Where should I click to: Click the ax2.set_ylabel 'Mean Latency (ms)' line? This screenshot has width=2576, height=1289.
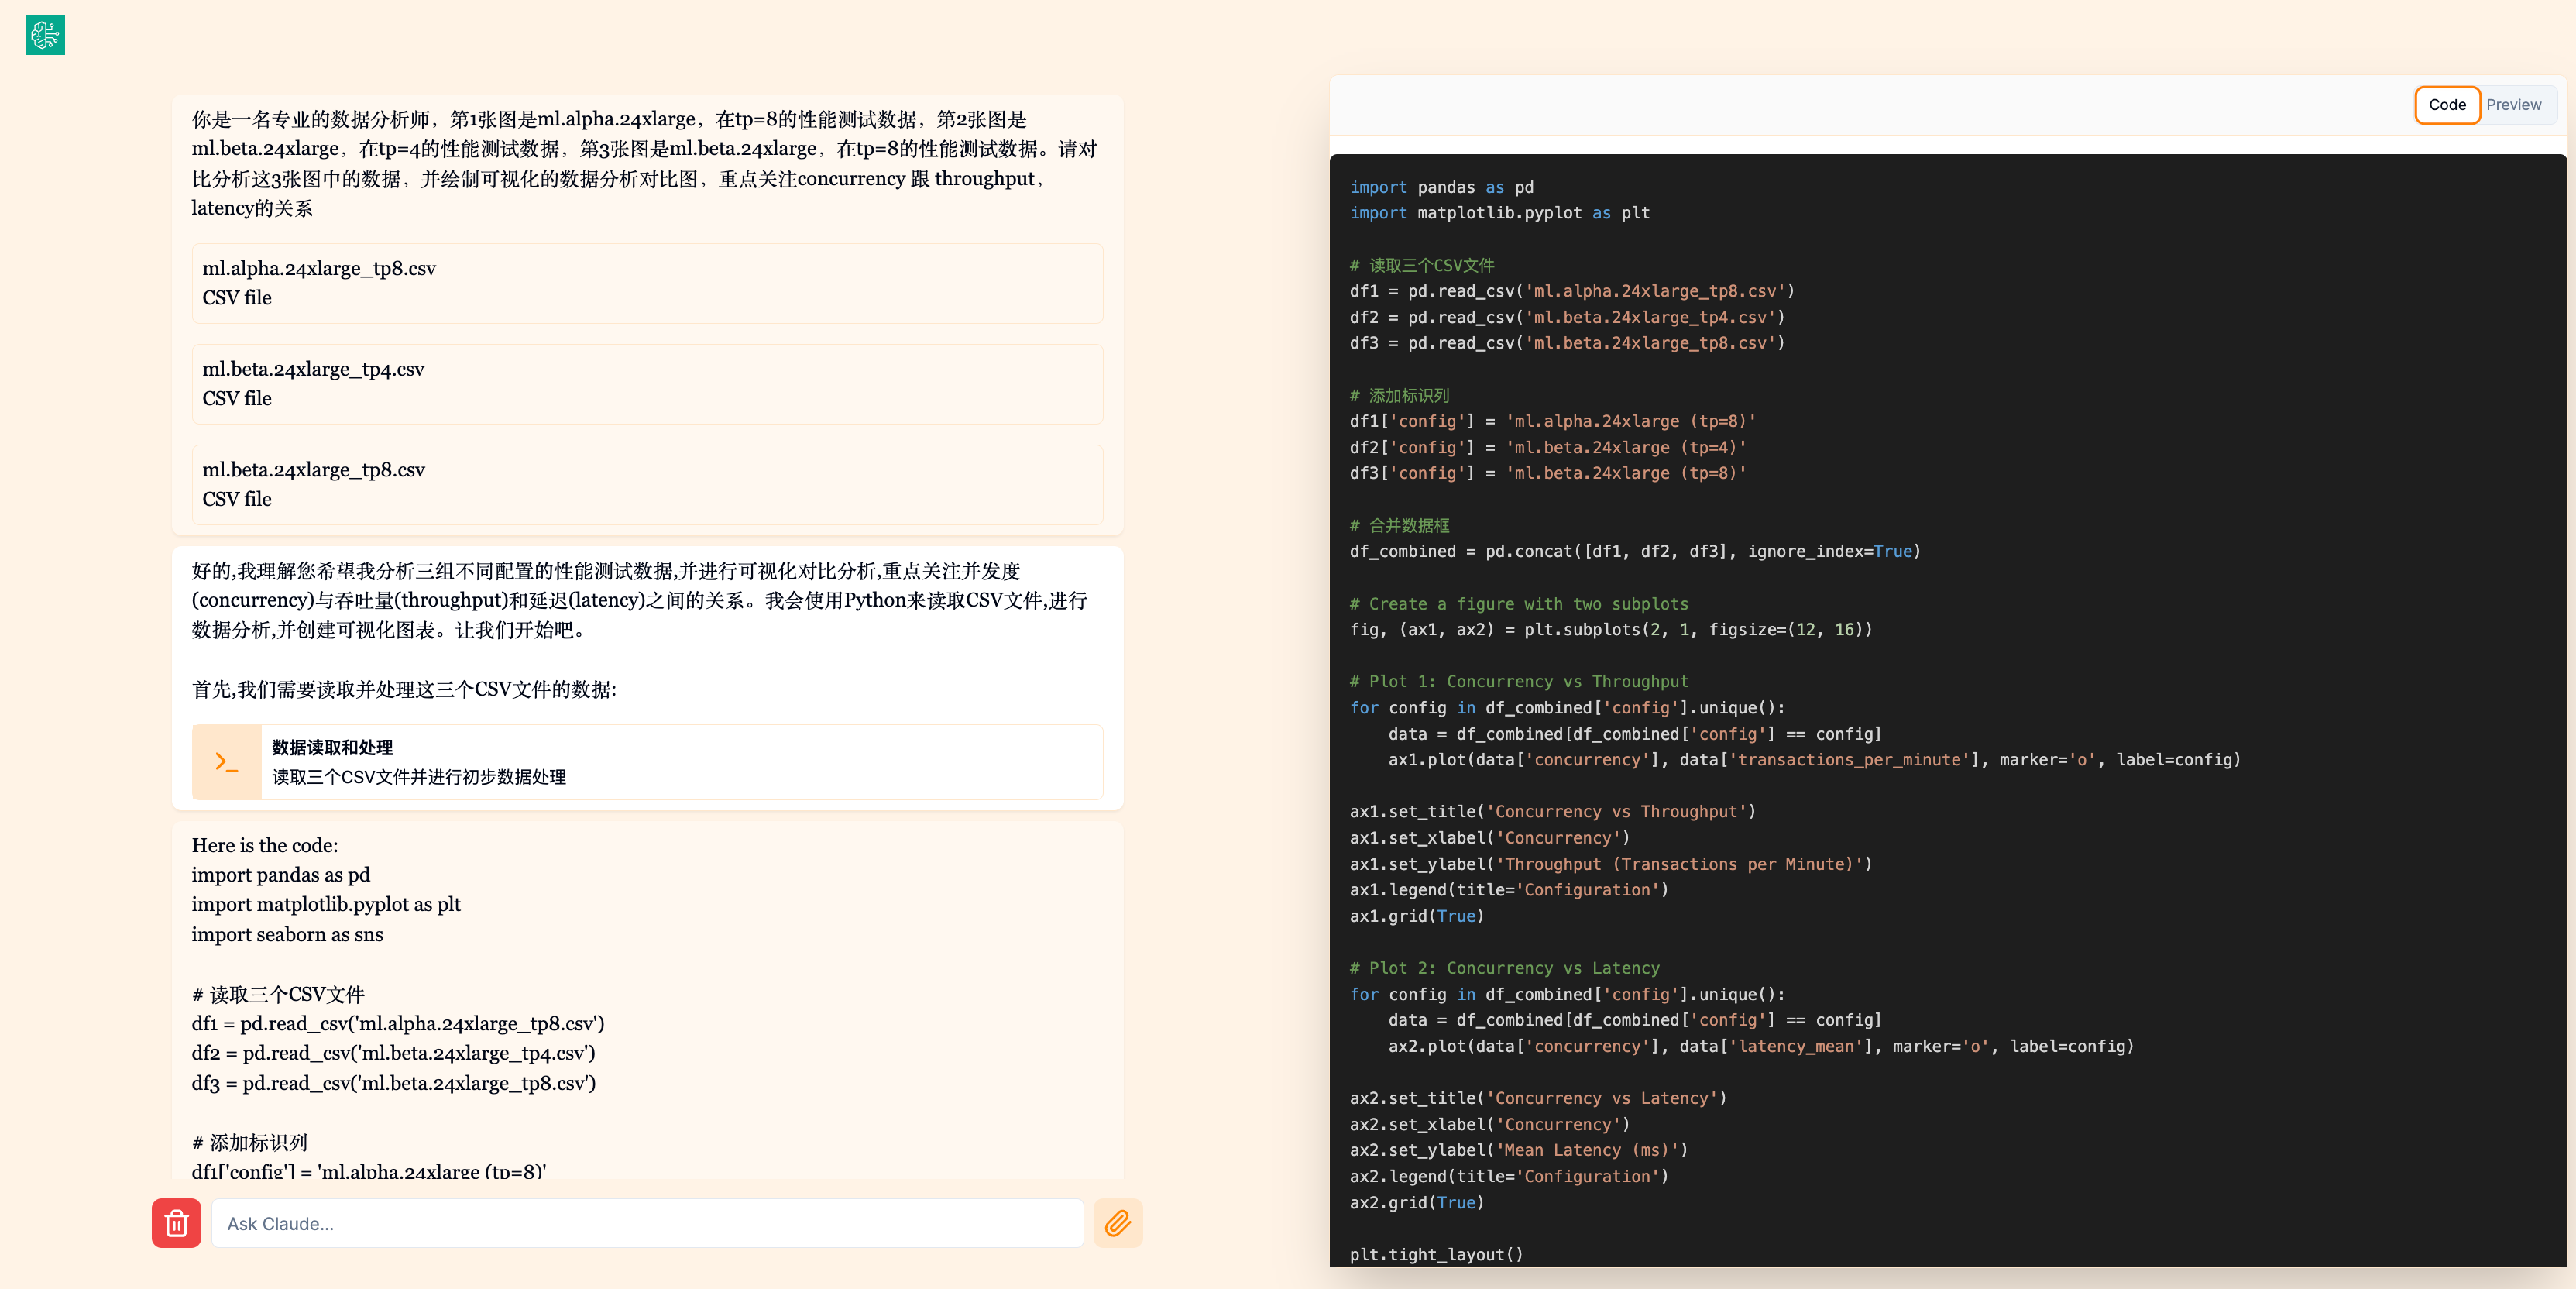click(1518, 1150)
